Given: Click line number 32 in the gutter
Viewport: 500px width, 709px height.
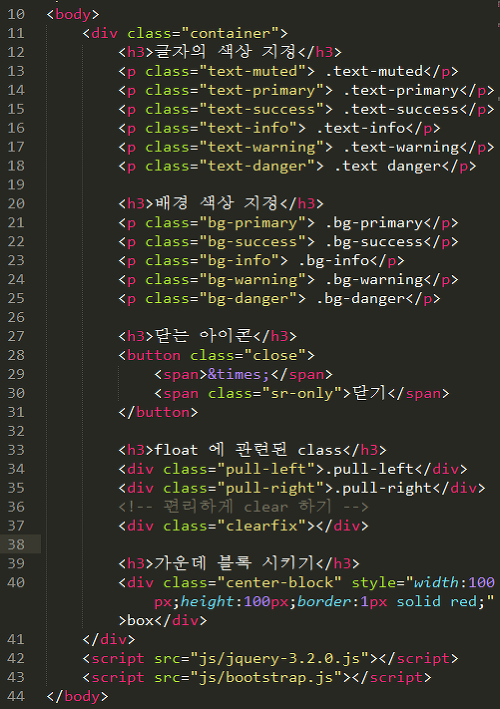Looking at the screenshot, I should point(16,431).
